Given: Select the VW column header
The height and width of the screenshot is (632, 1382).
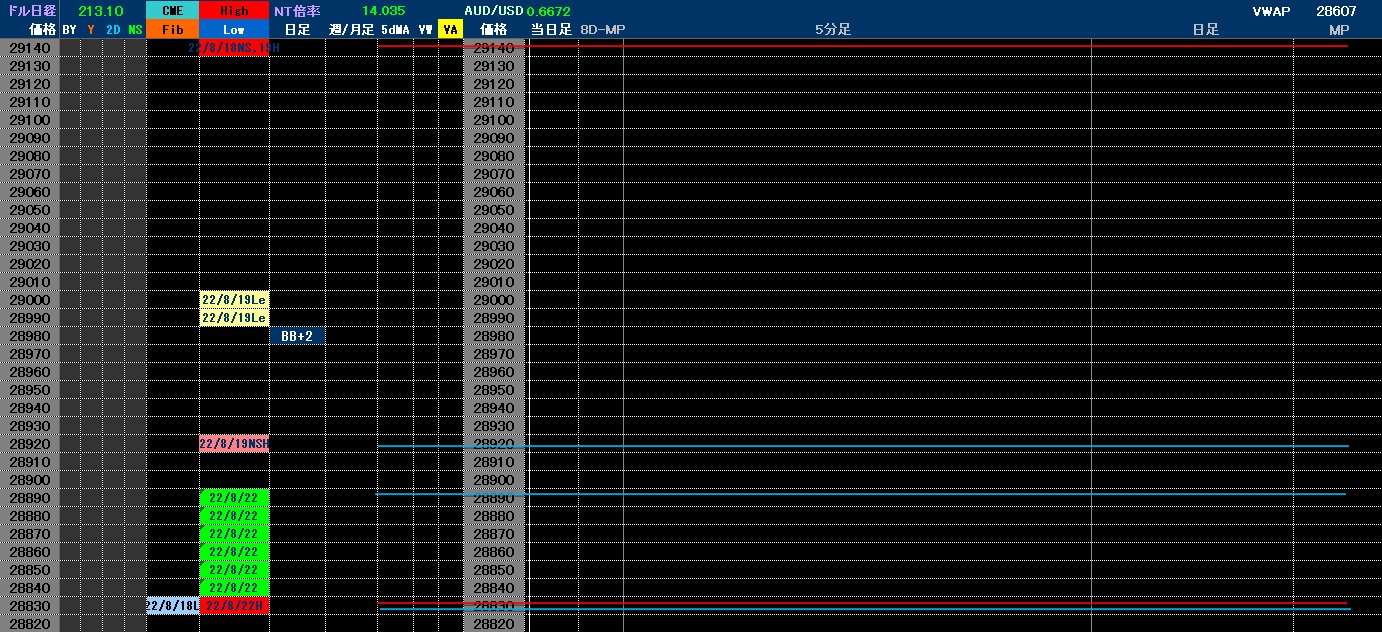Looking at the screenshot, I should (x=426, y=30).
